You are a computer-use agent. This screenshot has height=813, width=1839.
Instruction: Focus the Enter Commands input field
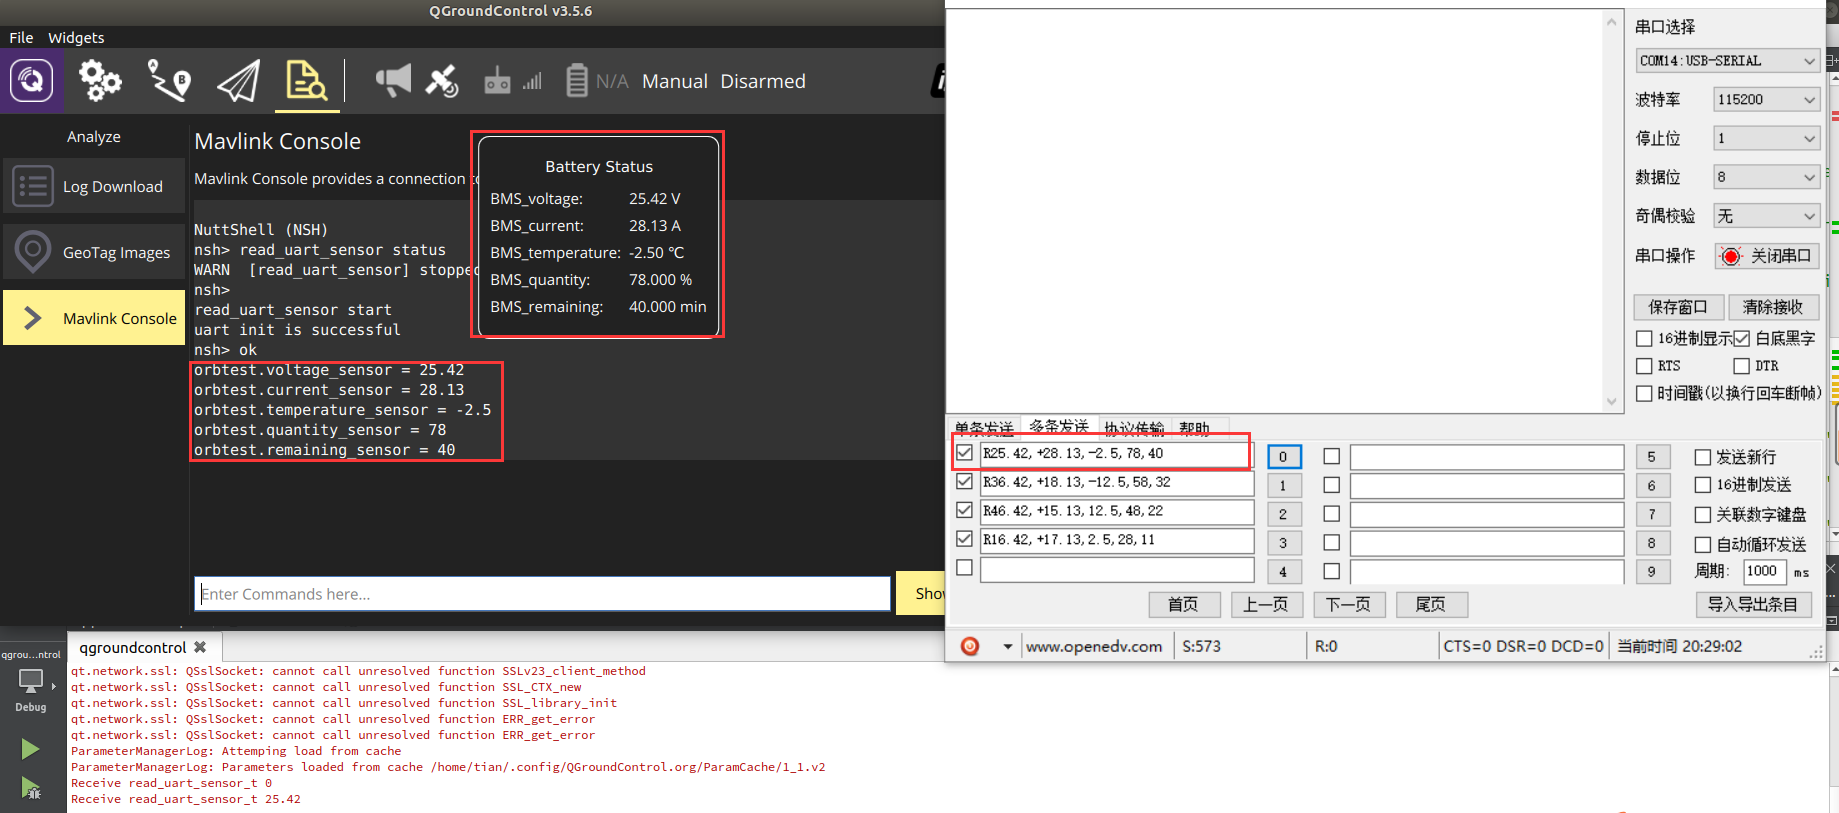542,594
